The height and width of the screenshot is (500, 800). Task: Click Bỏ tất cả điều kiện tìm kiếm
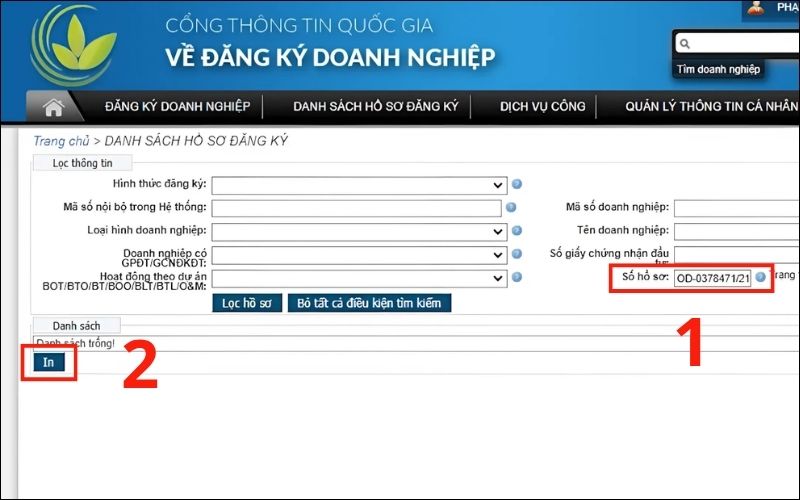(x=369, y=302)
